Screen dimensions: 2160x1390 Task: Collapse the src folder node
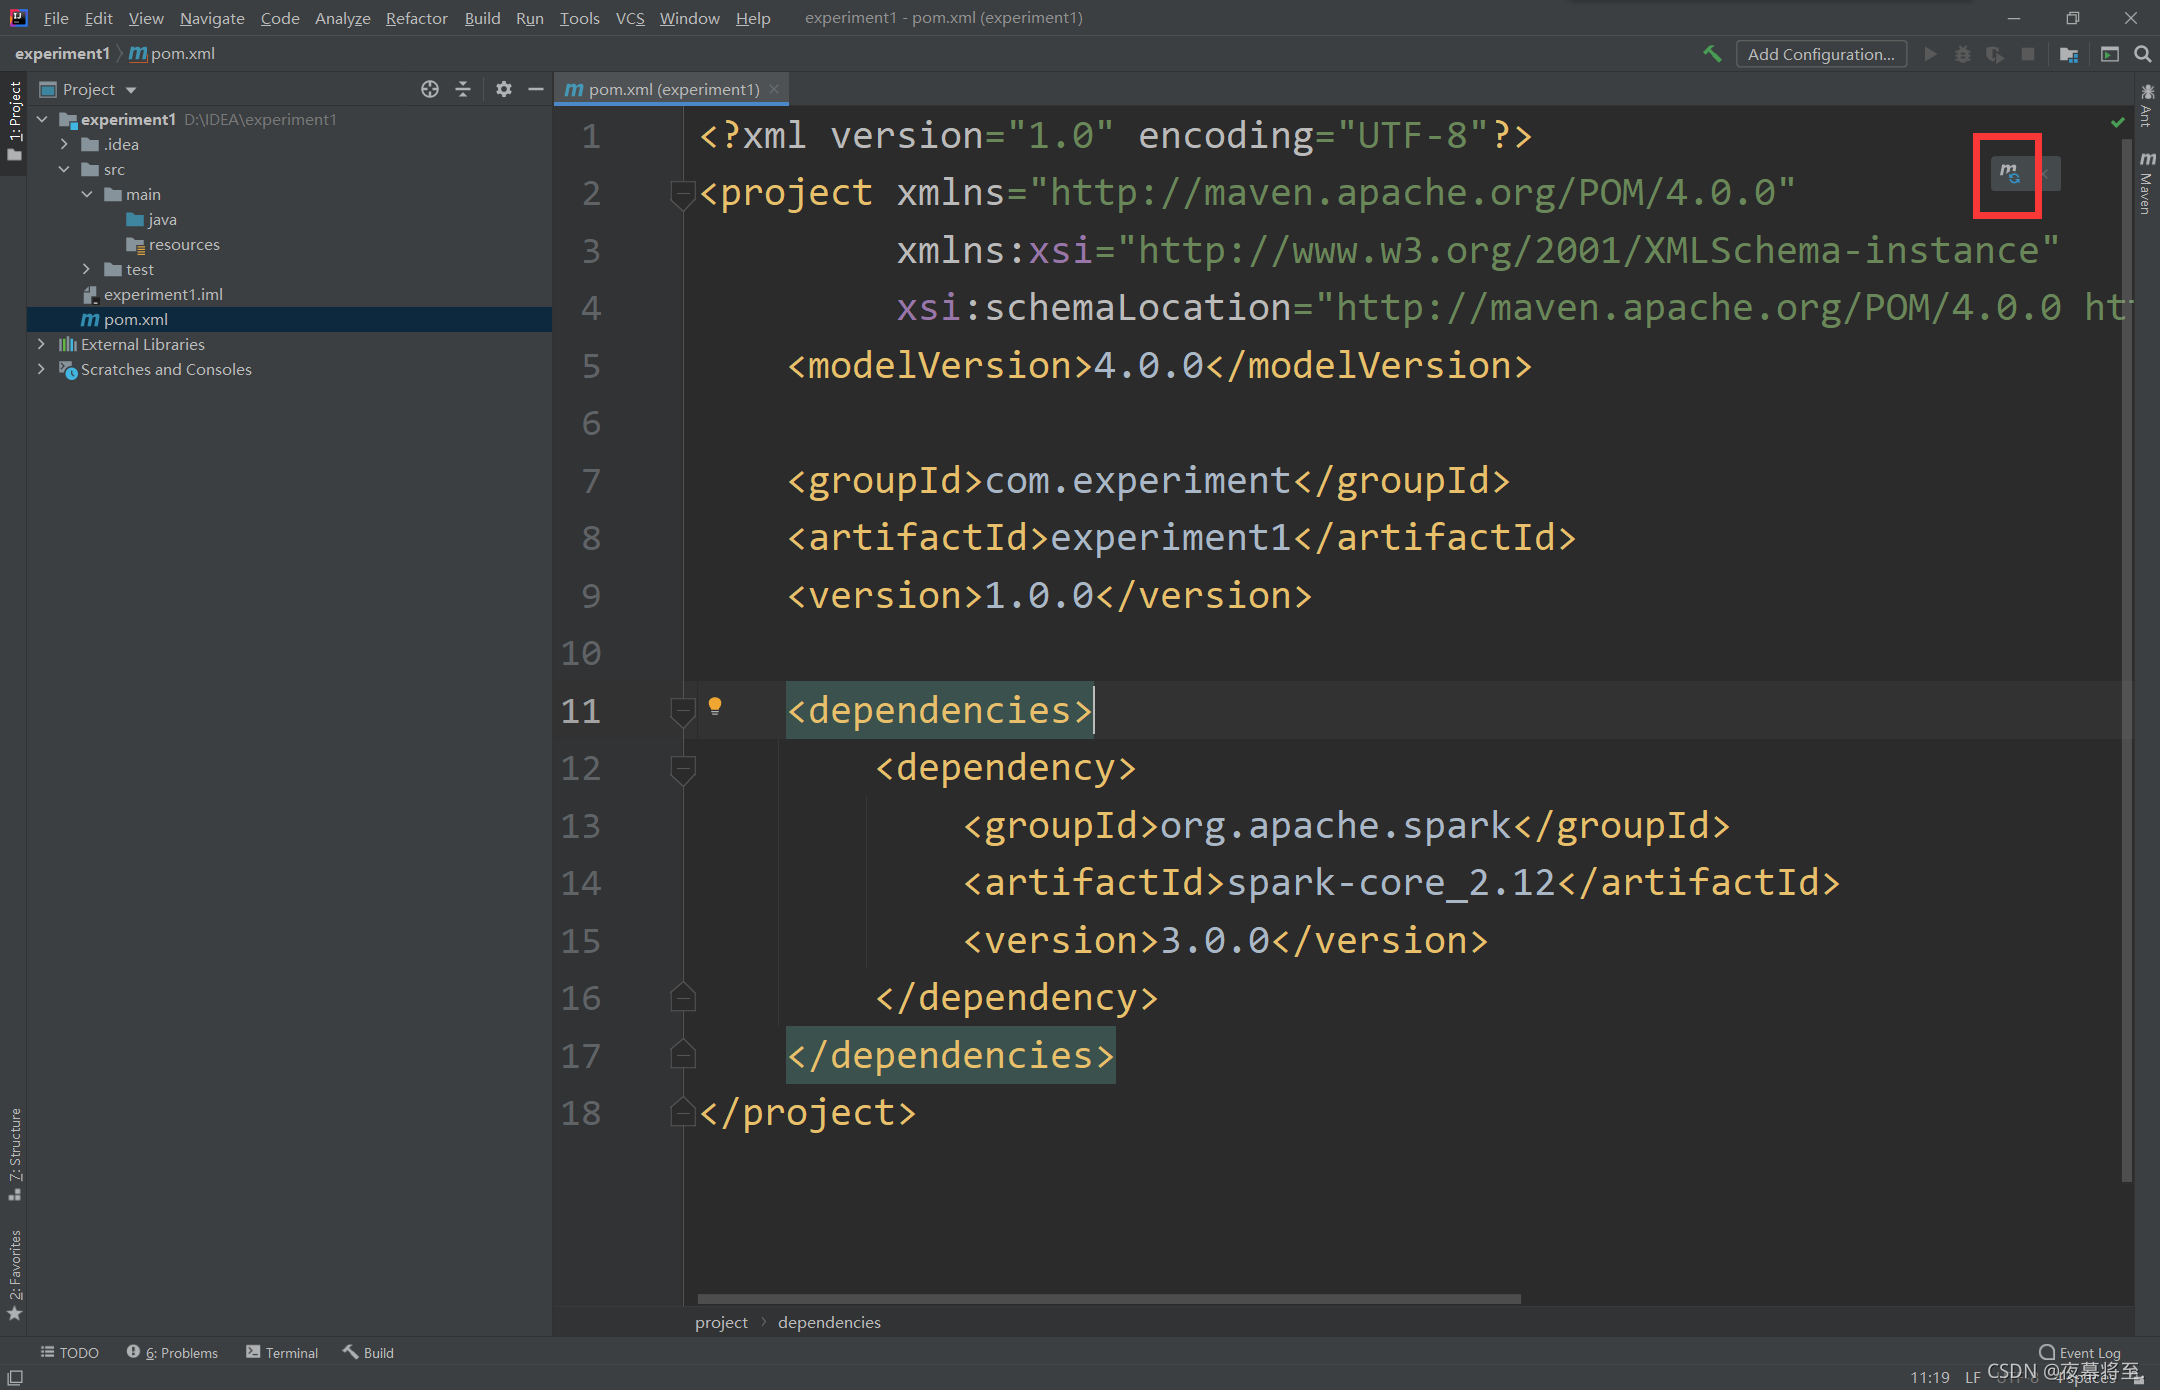[64, 169]
